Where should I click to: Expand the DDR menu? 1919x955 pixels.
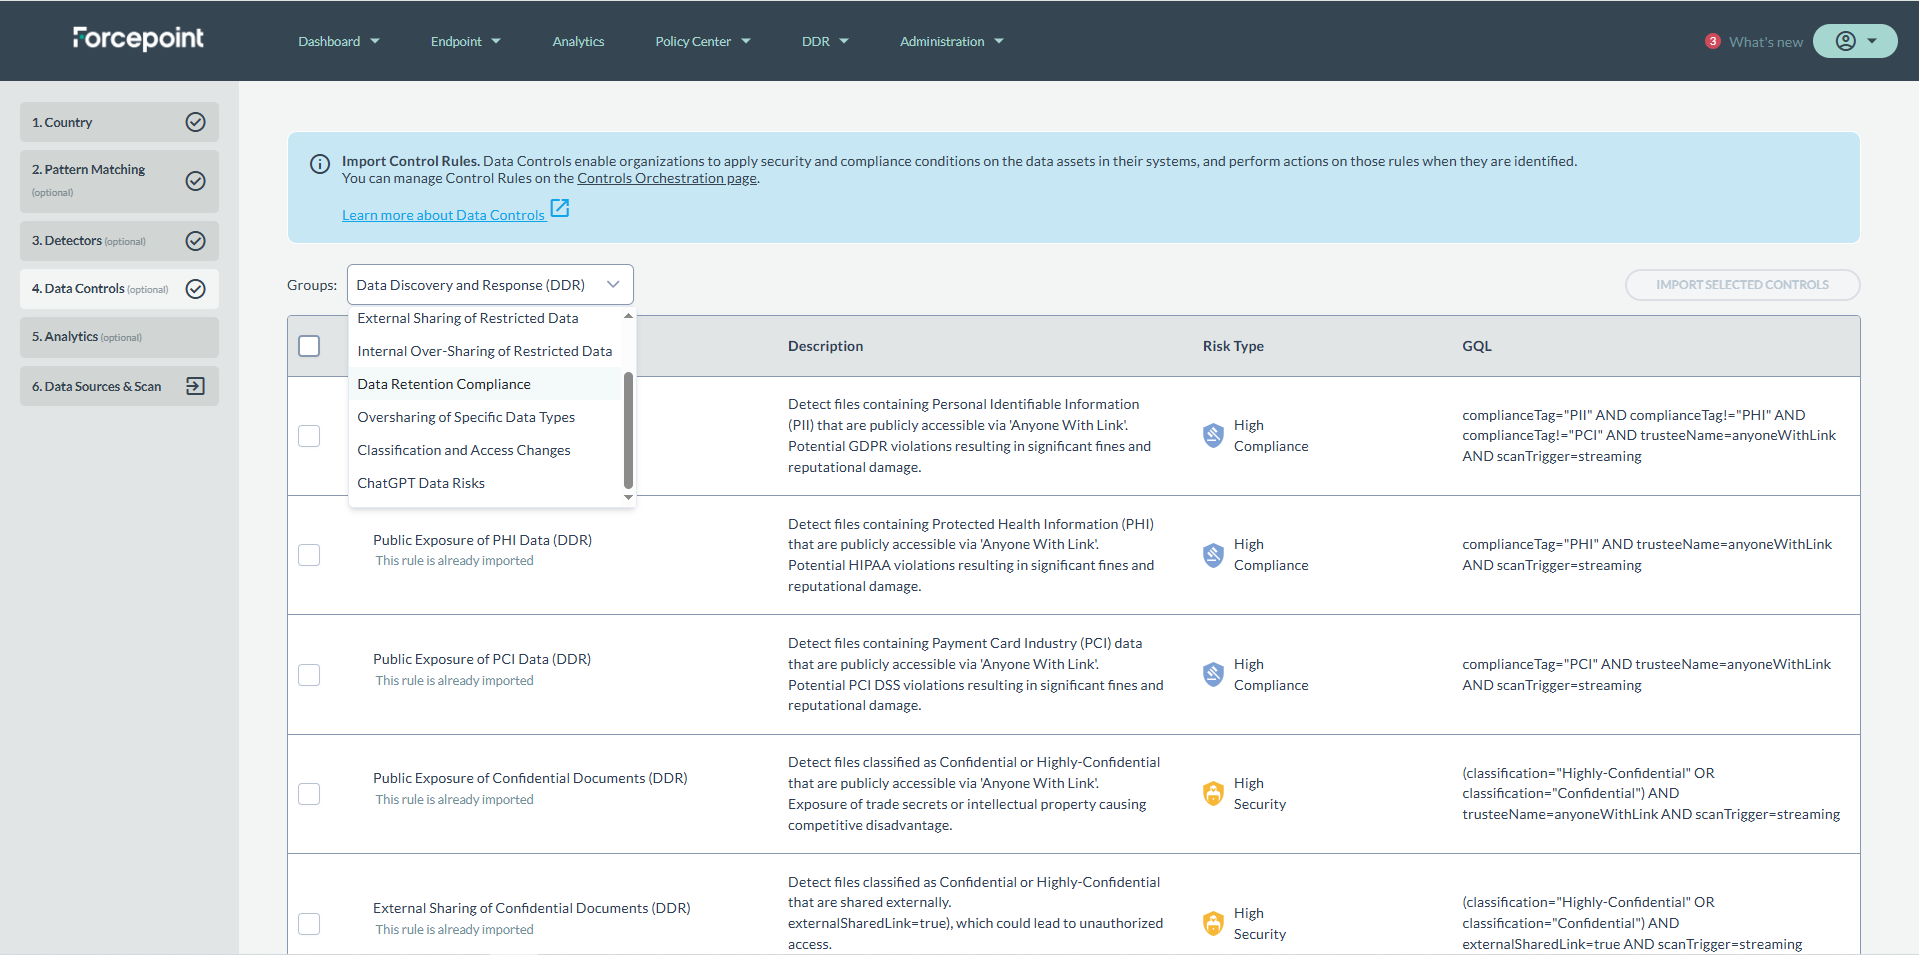(825, 41)
